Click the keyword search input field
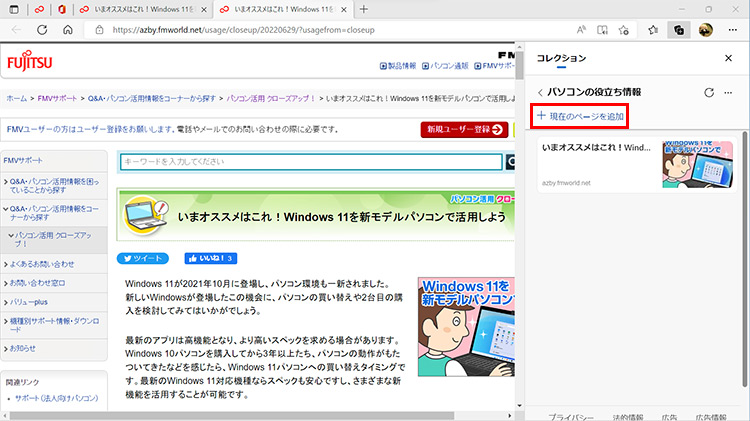 (310, 162)
